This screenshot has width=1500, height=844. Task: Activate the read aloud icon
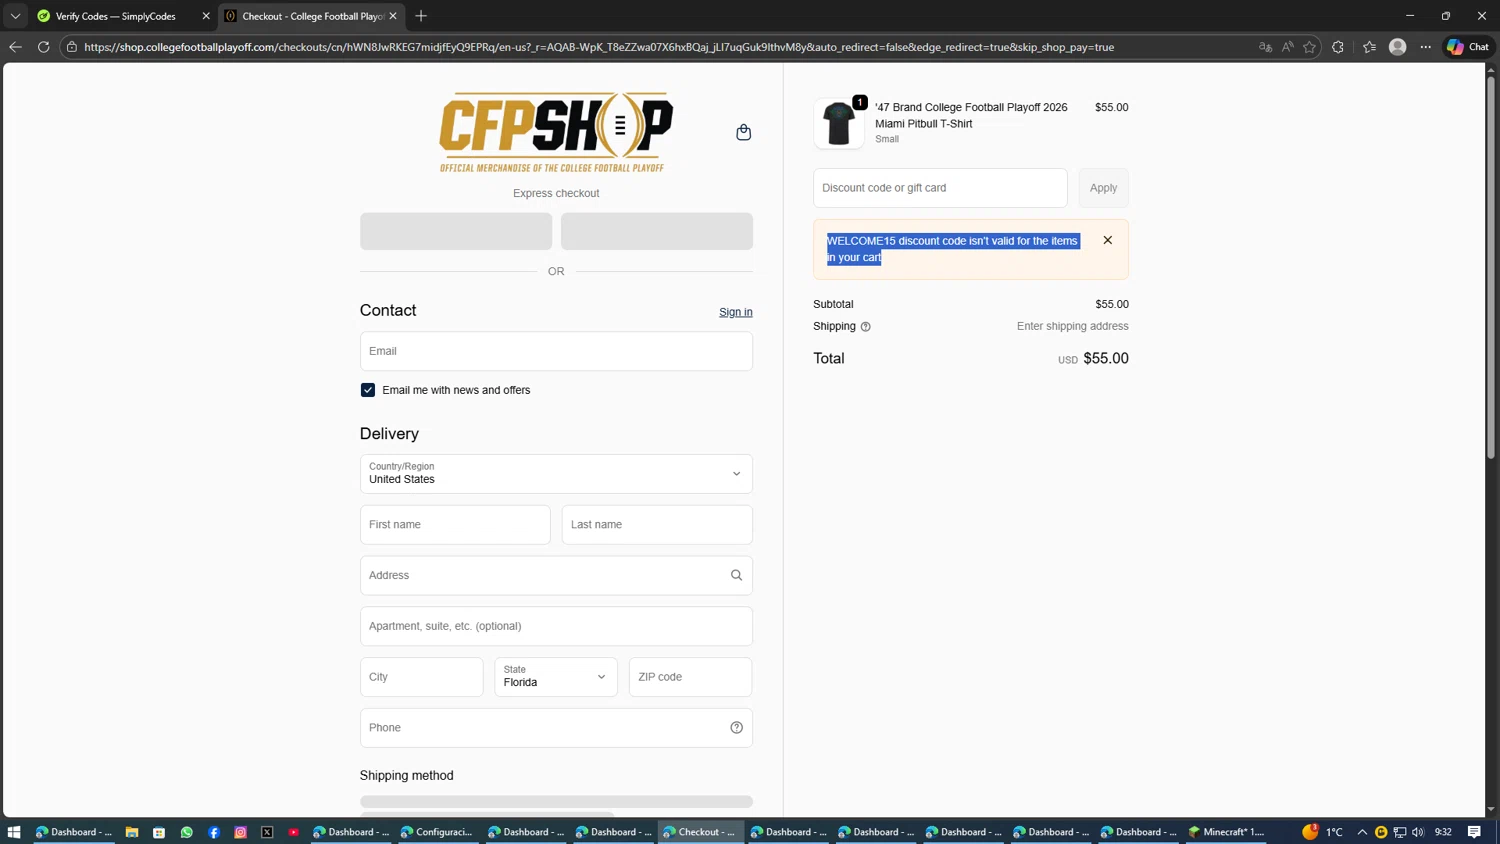(1287, 47)
